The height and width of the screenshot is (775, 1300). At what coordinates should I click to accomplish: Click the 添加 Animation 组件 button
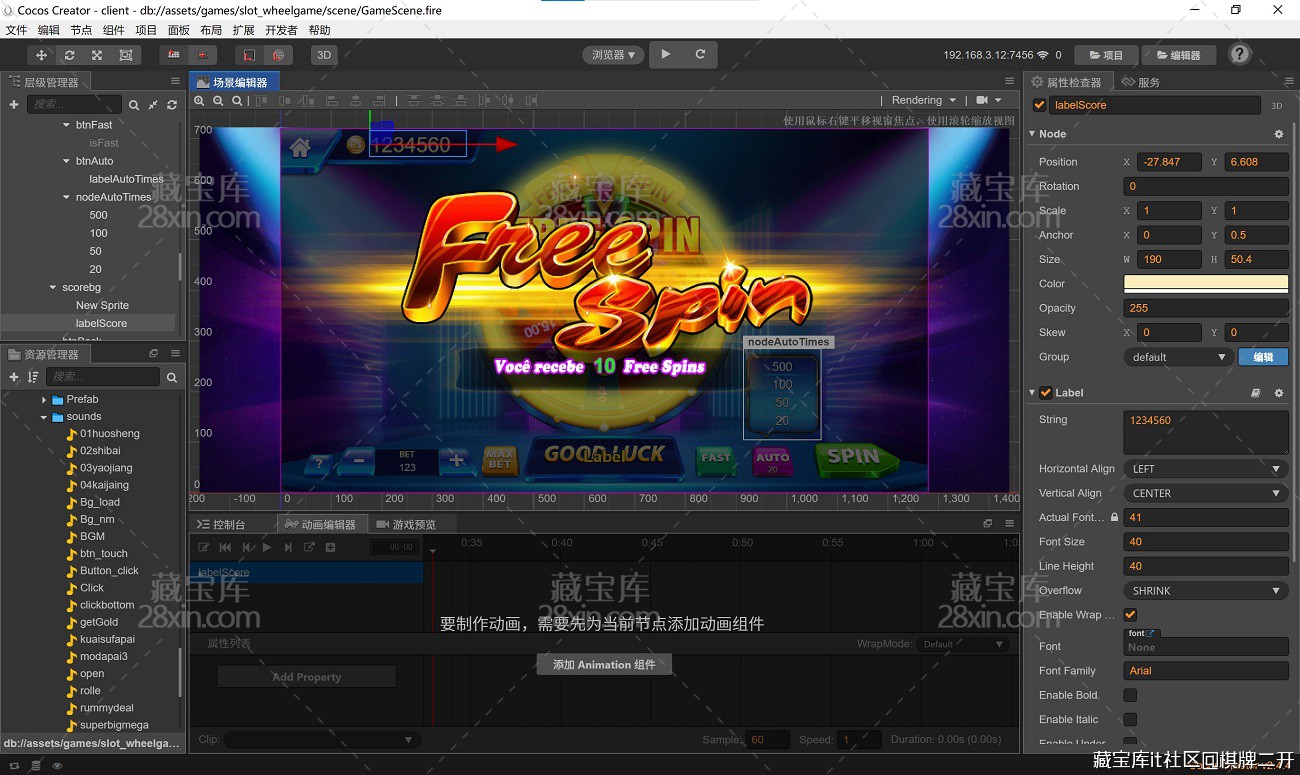point(604,665)
